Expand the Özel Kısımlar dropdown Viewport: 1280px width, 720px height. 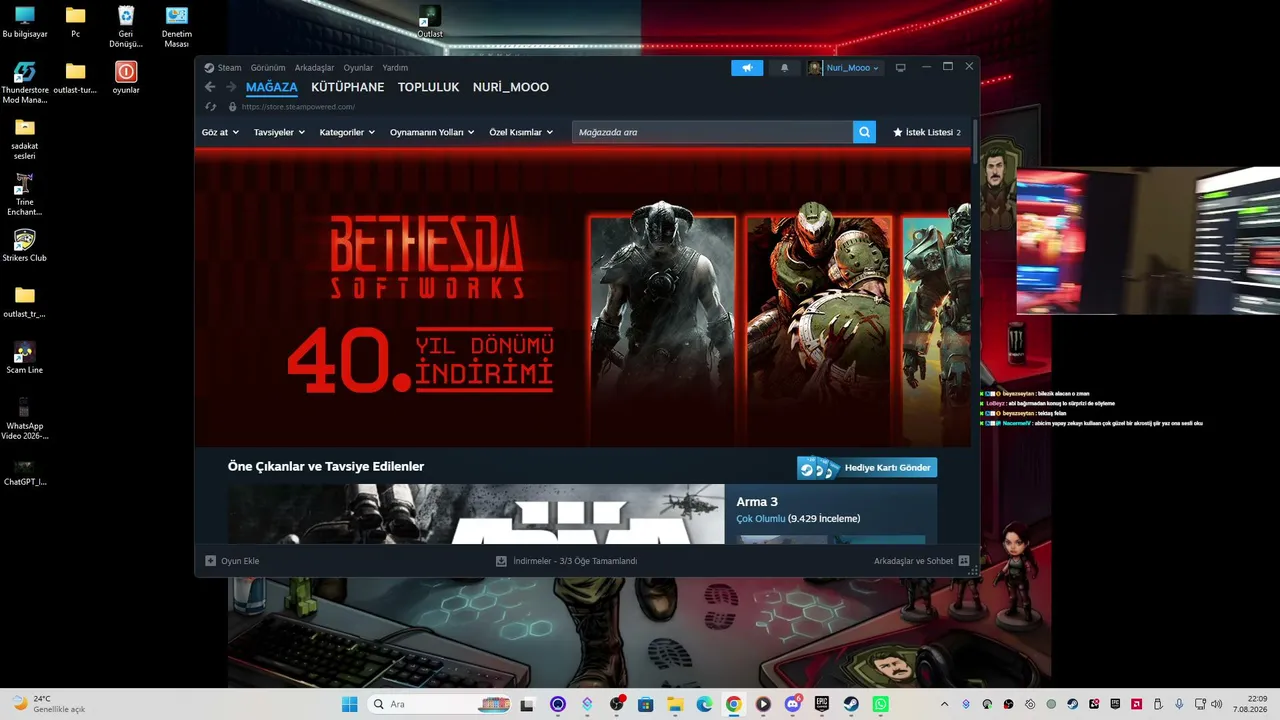click(x=521, y=132)
